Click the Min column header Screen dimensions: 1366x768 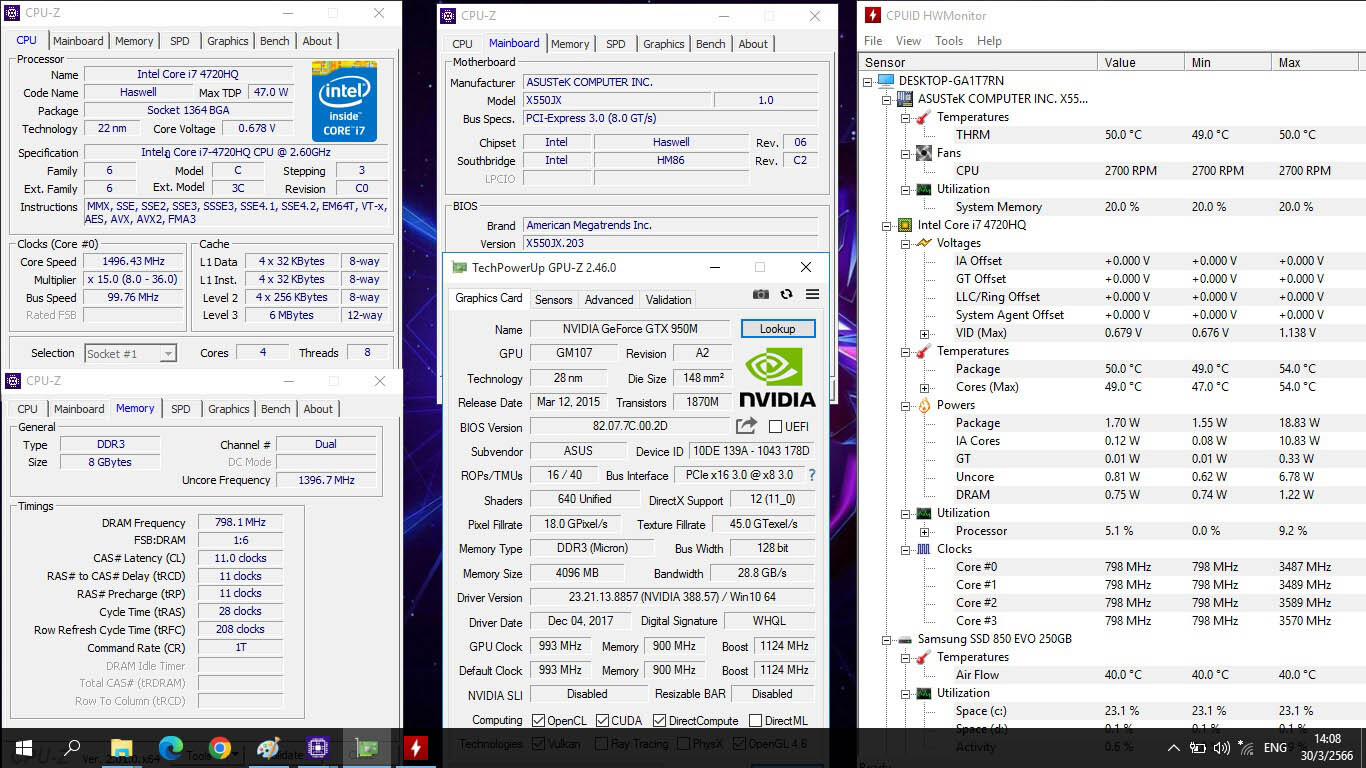pyautogui.click(x=1227, y=62)
